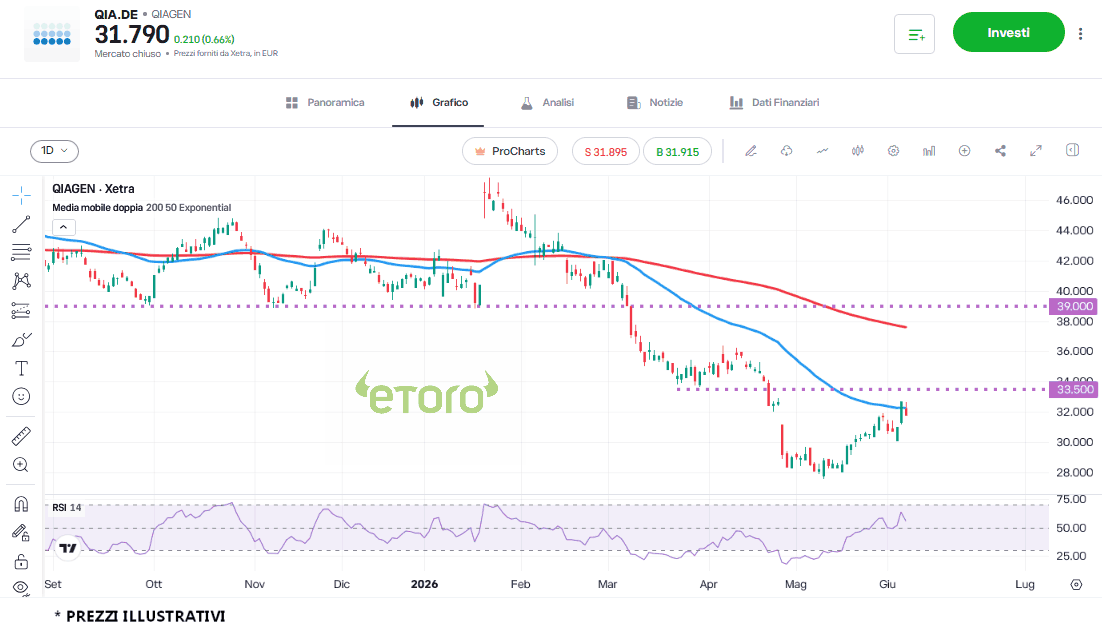Toggle the side panel icon
The height and width of the screenshot is (626, 1102).
(1072, 150)
